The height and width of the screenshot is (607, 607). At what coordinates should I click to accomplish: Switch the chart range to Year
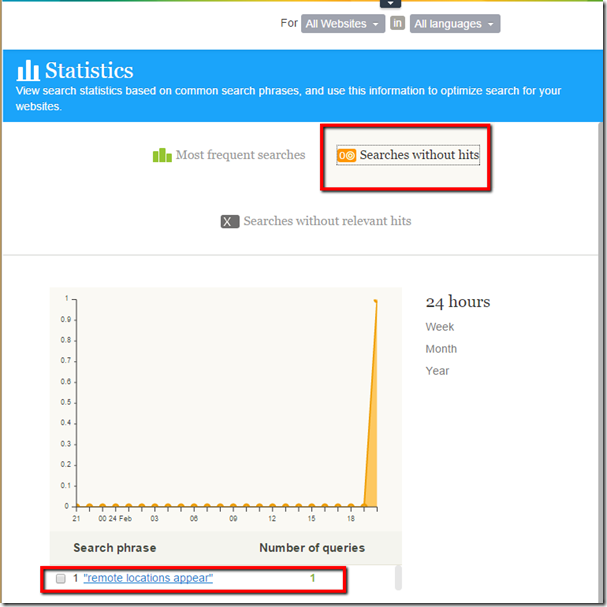pyautogui.click(x=437, y=371)
